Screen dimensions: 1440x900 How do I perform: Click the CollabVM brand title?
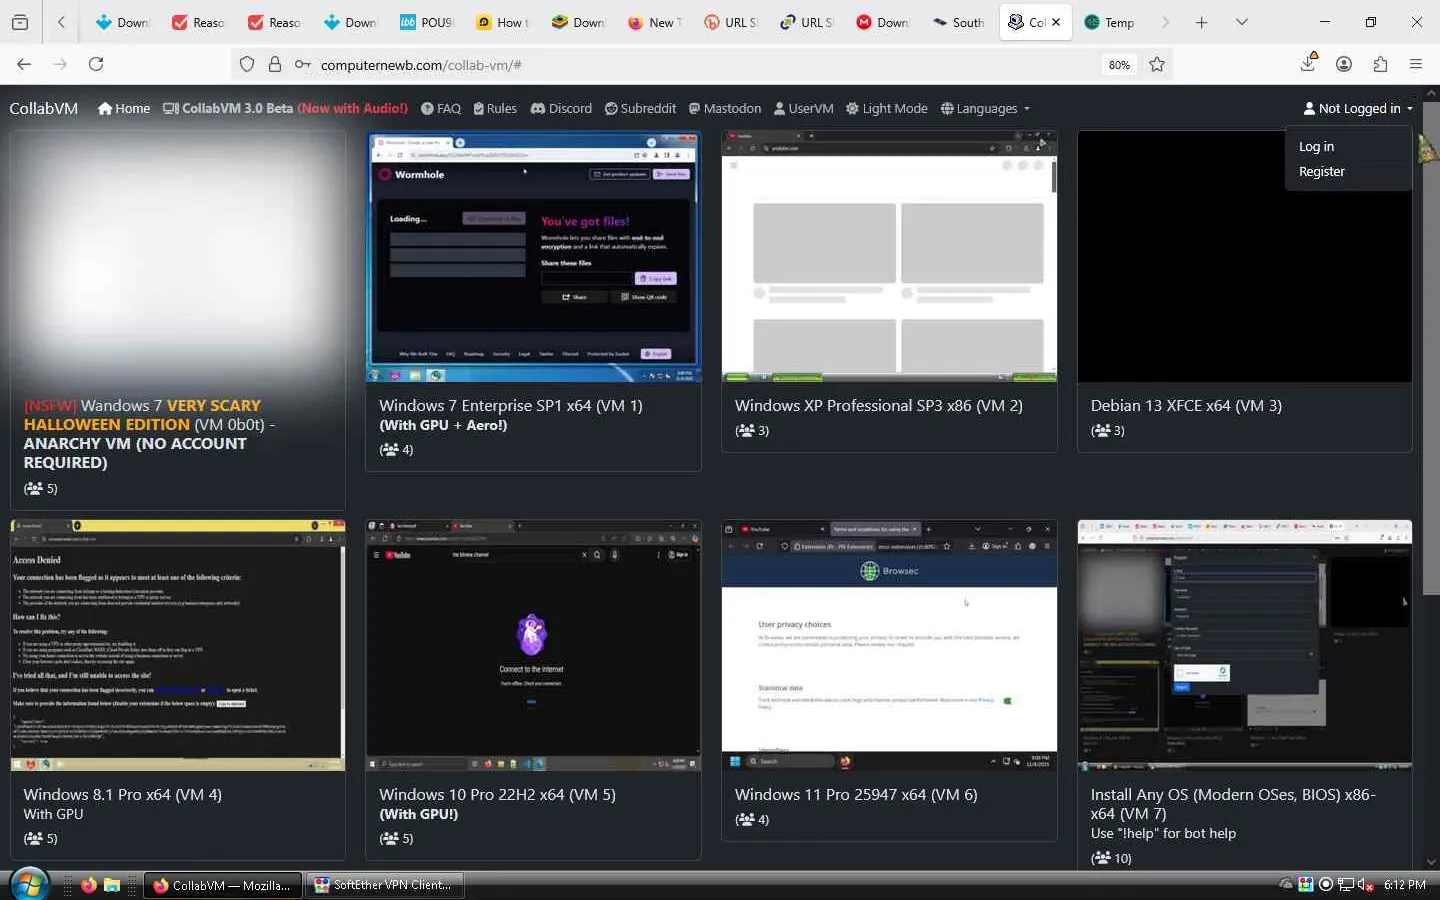[43, 108]
